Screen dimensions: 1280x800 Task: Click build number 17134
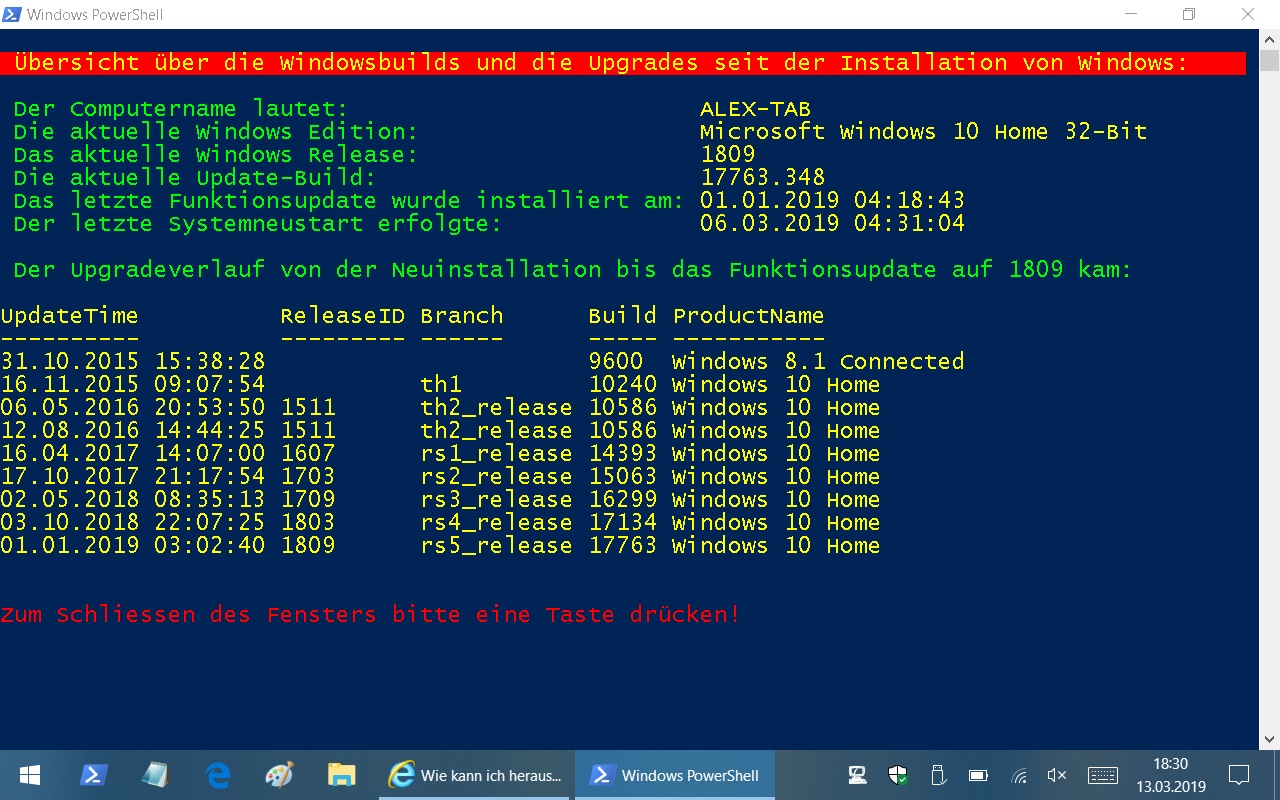click(x=622, y=523)
